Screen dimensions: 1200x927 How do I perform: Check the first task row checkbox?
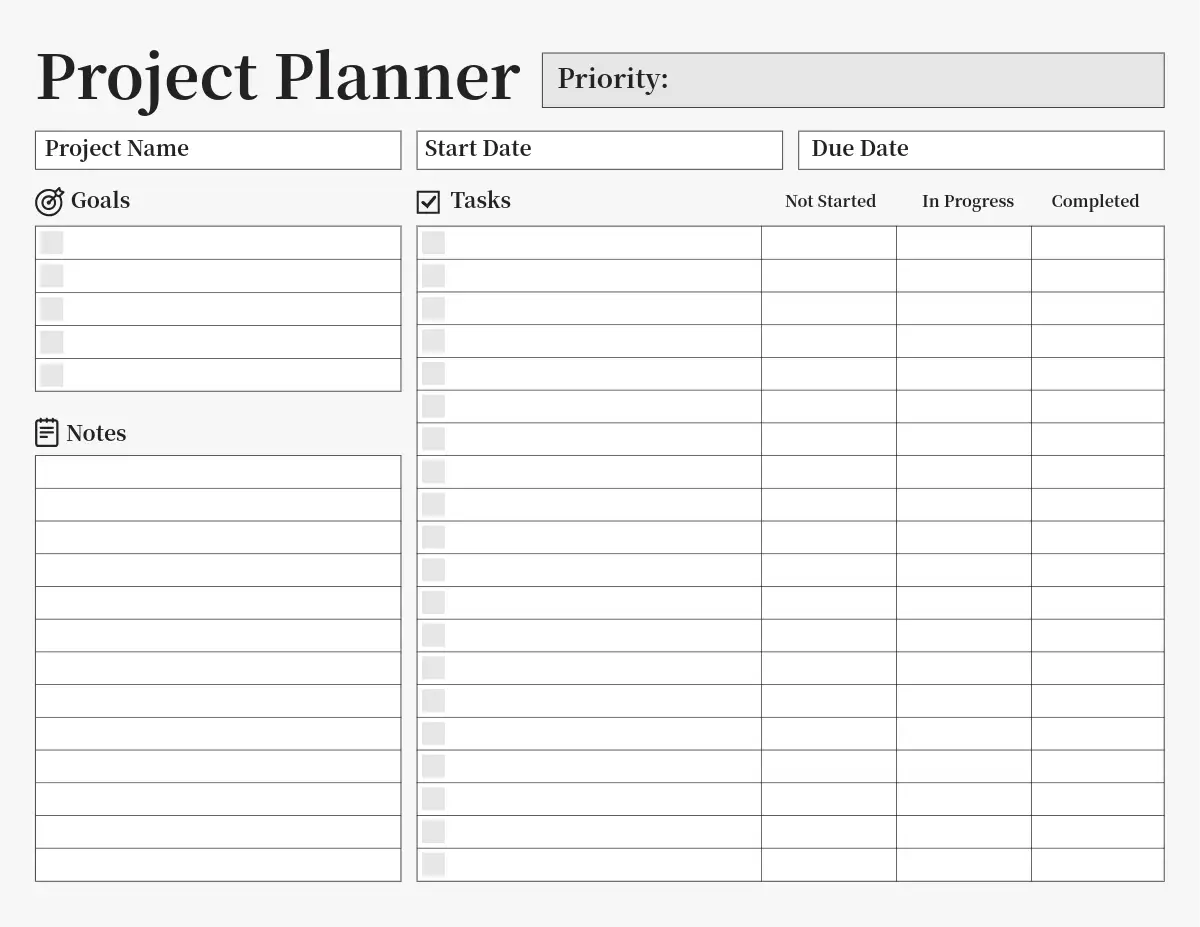pyautogui.click(x=433, y=243)
